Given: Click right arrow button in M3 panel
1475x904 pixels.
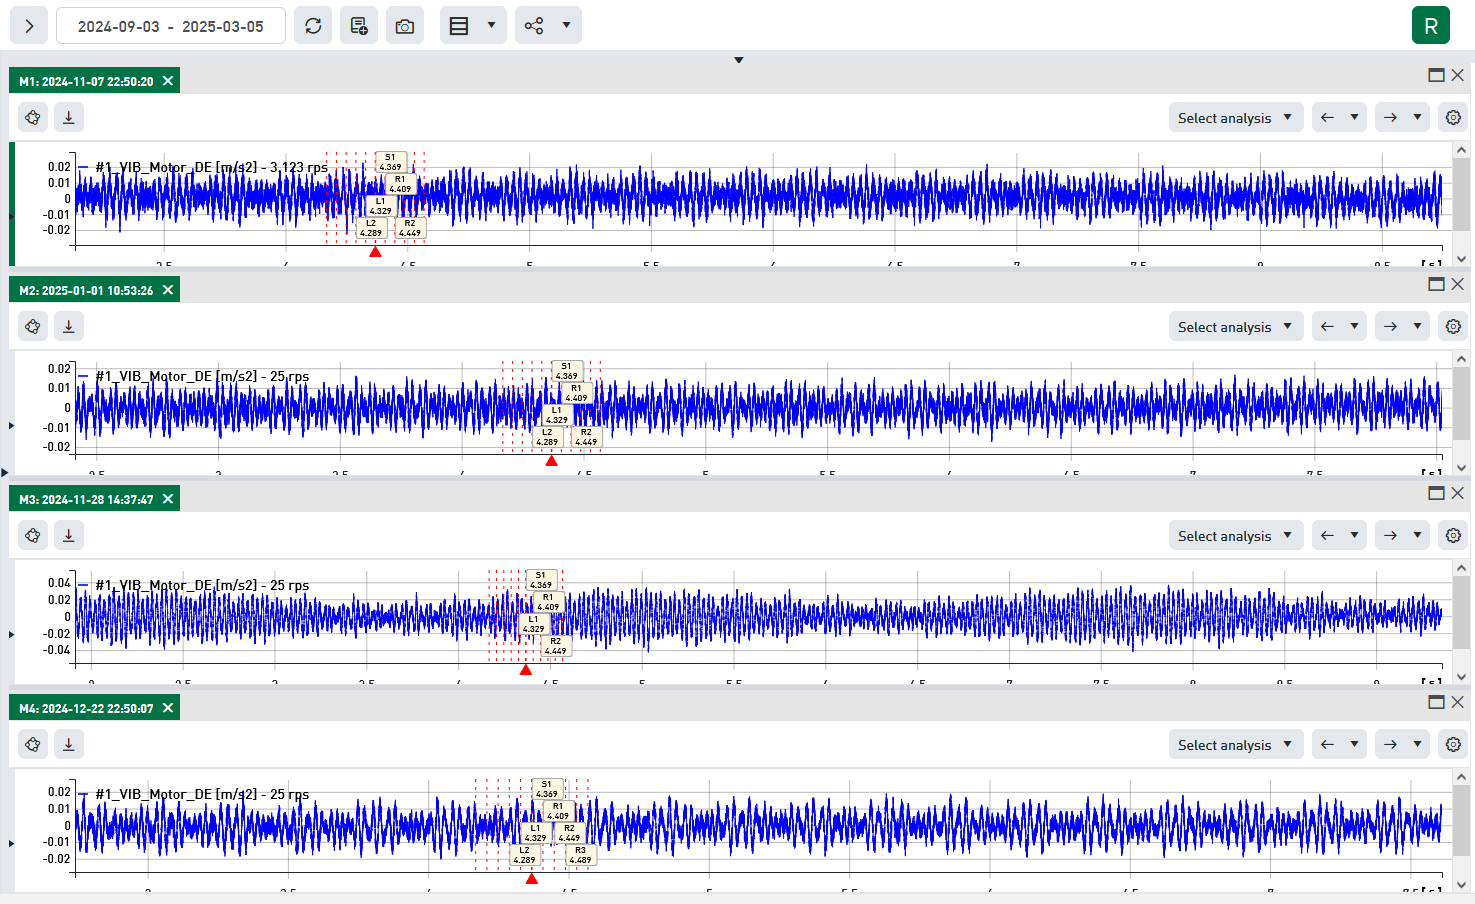Looking at the screenshot, I should pyautogui.click(x=1390, y=536).
